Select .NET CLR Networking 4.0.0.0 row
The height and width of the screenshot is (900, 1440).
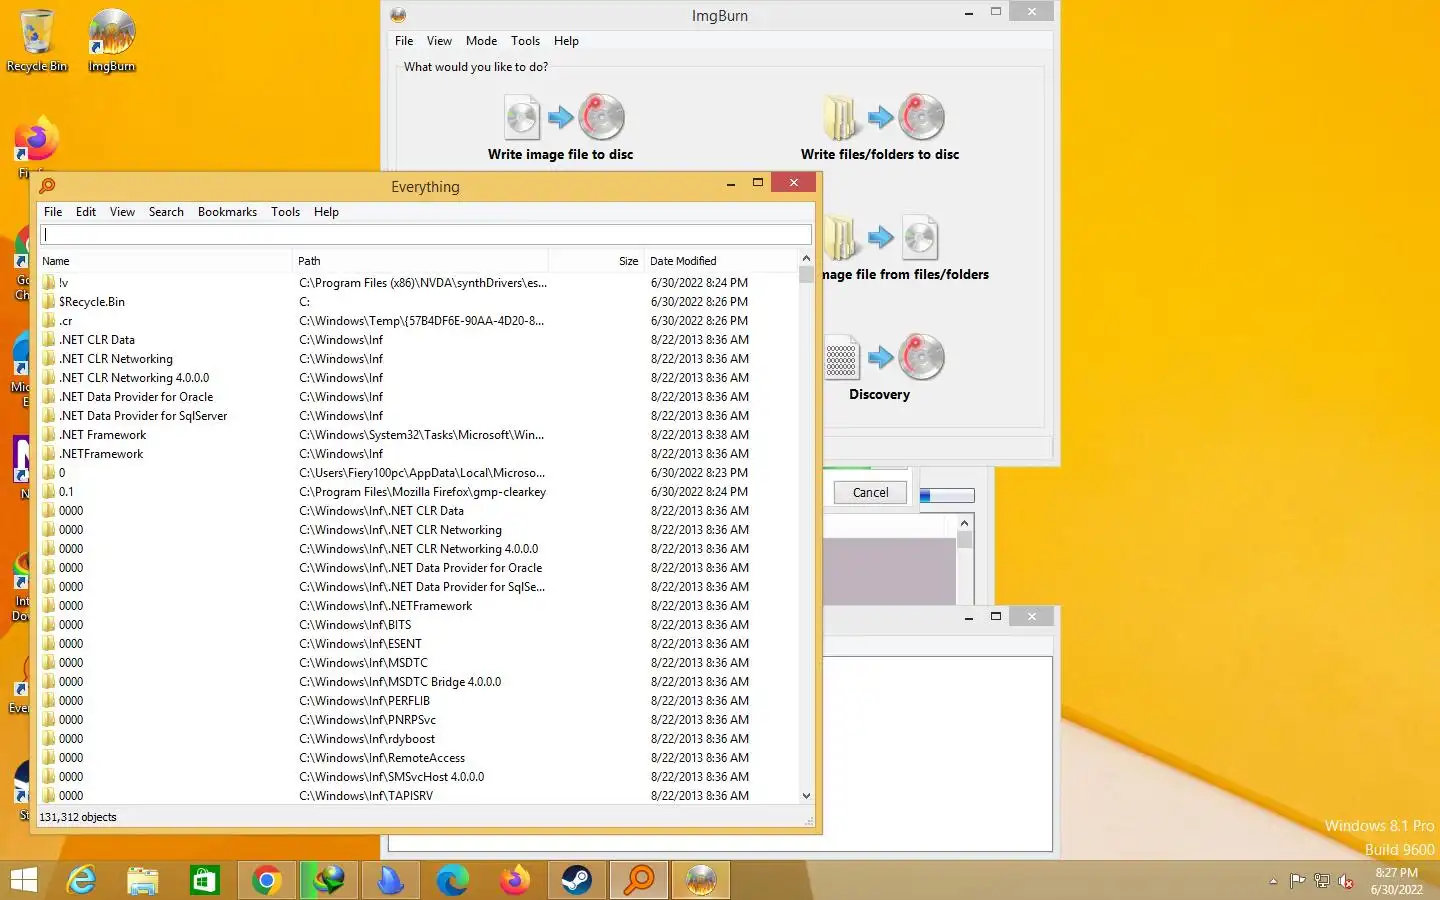pos(418,378)
